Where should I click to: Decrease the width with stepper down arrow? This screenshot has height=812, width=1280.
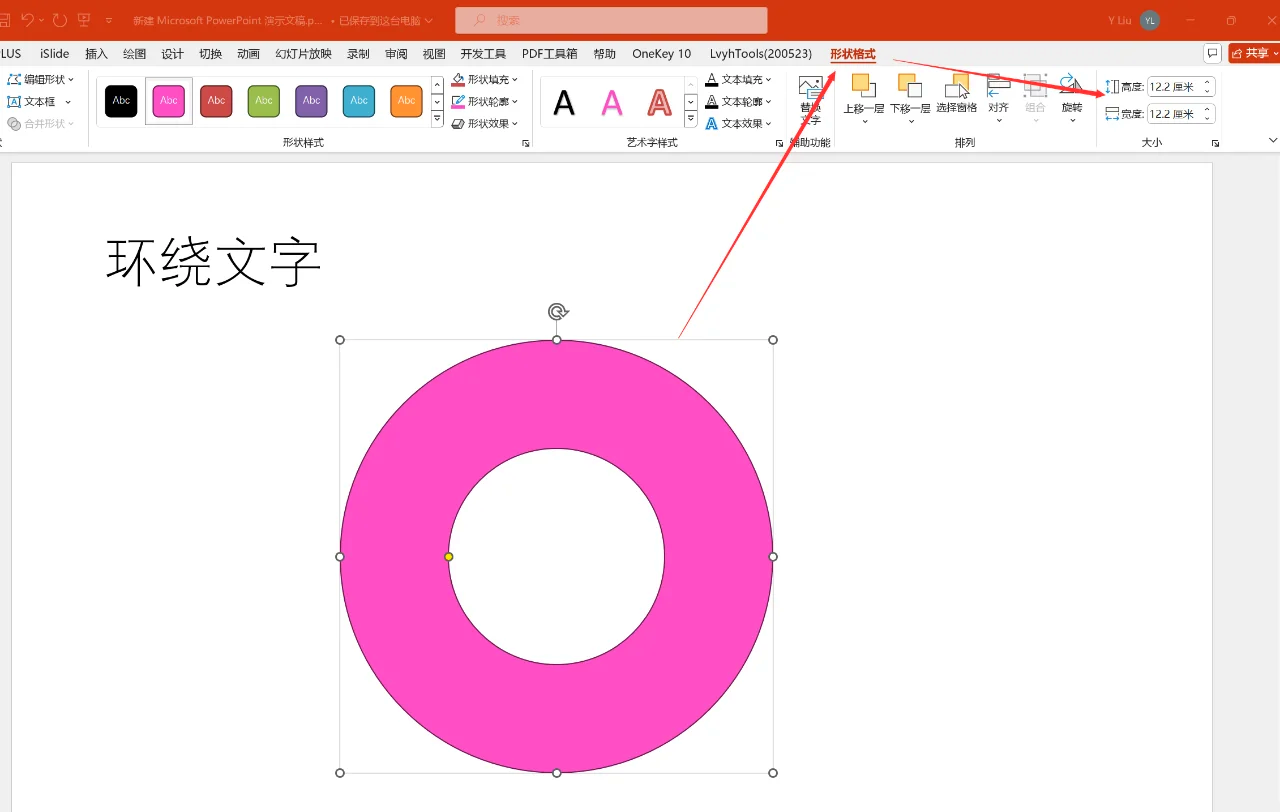[x=1207, y=119]
